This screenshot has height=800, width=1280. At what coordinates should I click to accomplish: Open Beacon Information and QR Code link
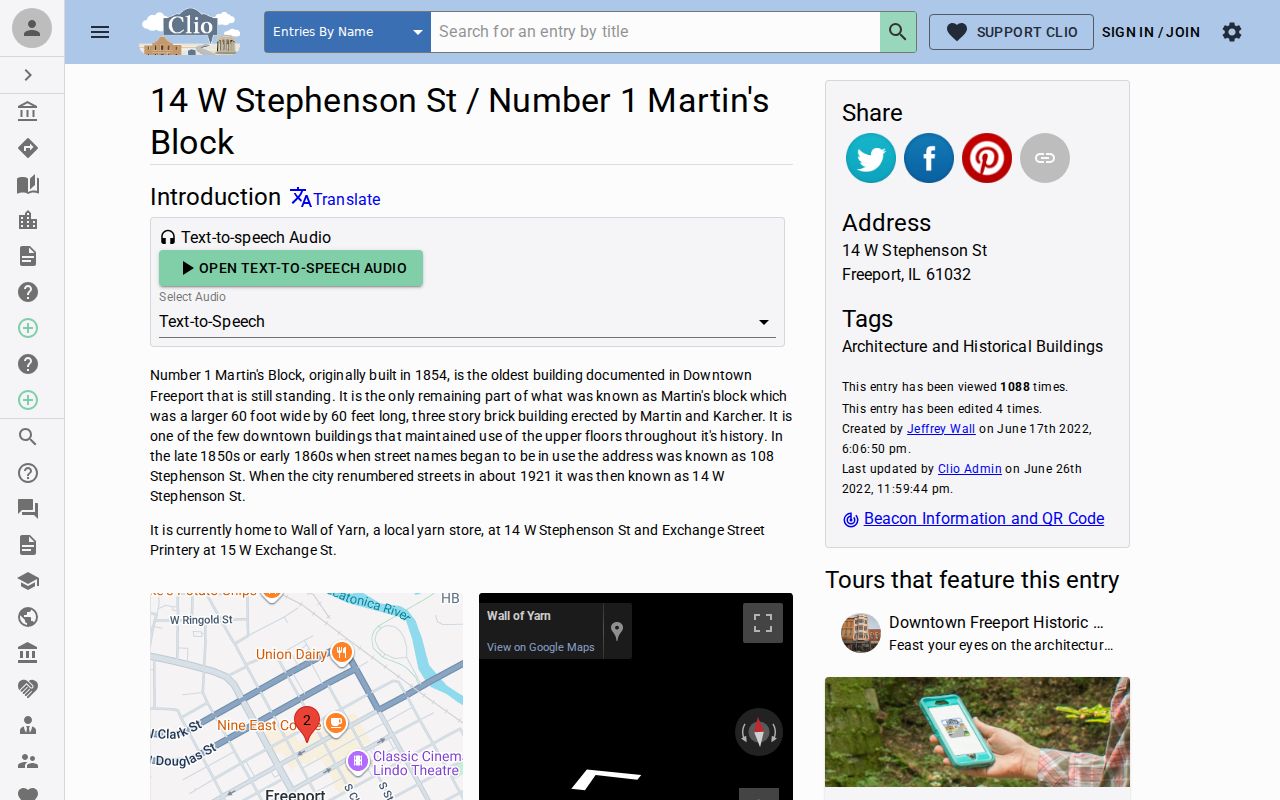(x=984, y=518)
